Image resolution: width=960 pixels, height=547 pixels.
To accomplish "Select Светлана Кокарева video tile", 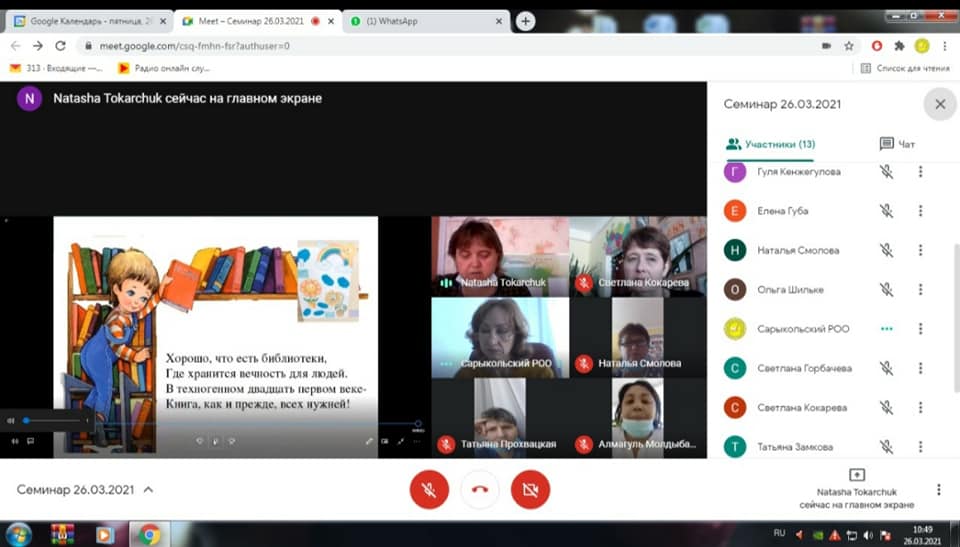I will point(638,256).
